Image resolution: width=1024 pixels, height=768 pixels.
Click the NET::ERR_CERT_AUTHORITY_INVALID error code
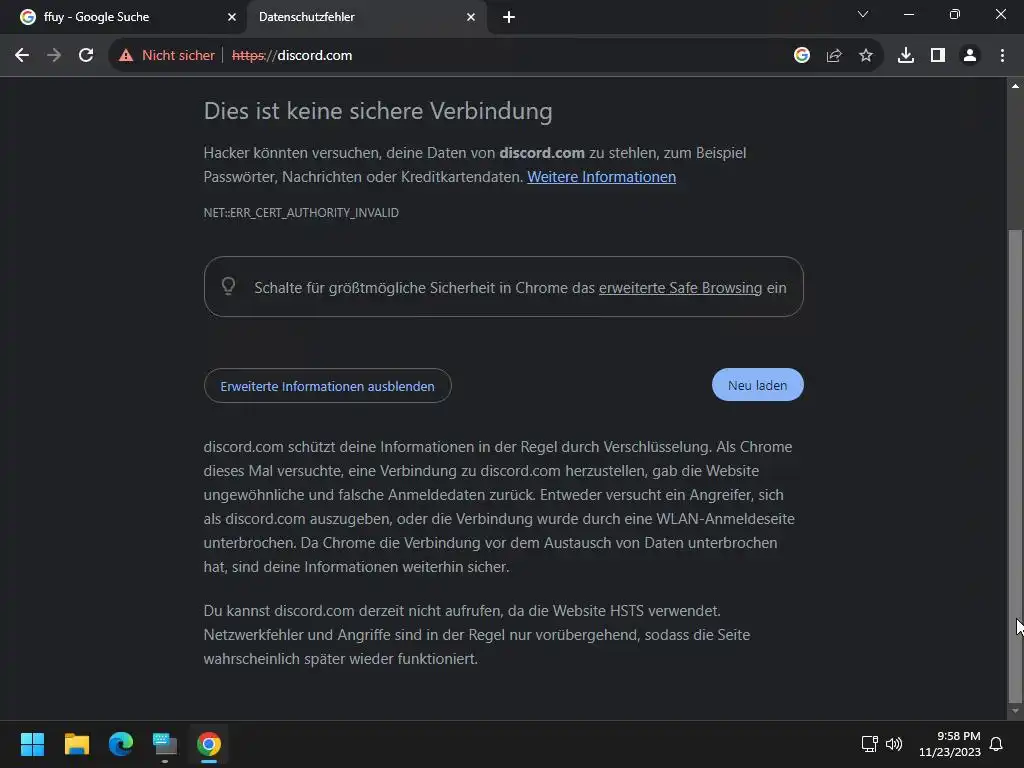[x=301, y=213]
